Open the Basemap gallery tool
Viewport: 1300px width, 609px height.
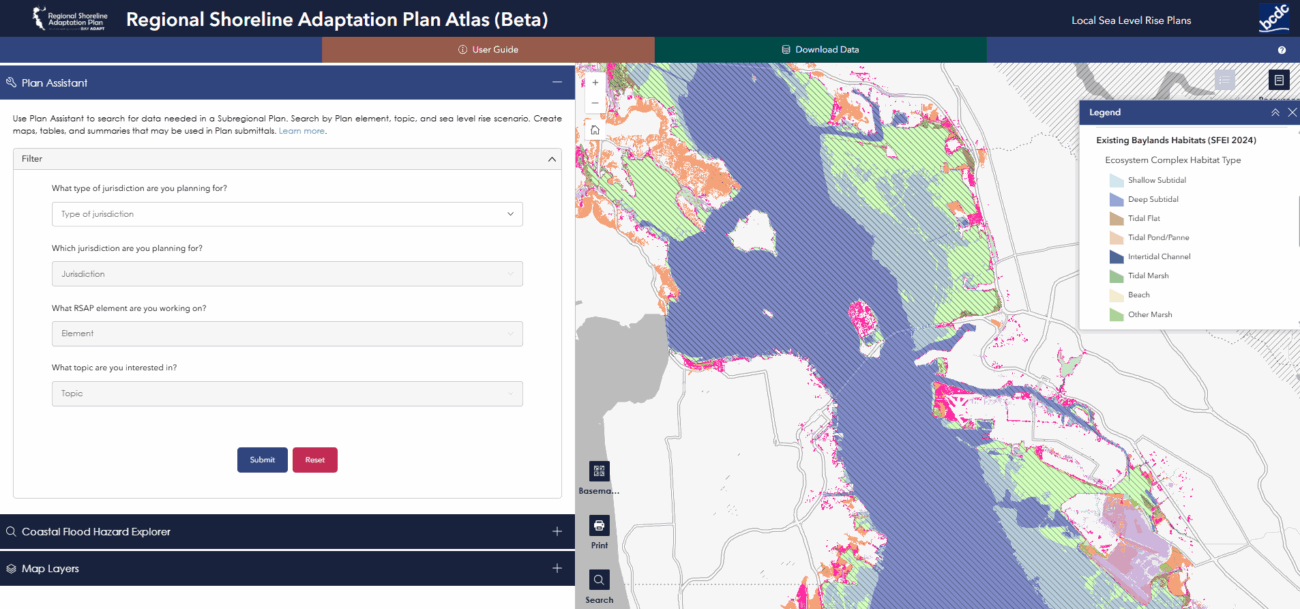pyautogui.click(x=599, y=472)
